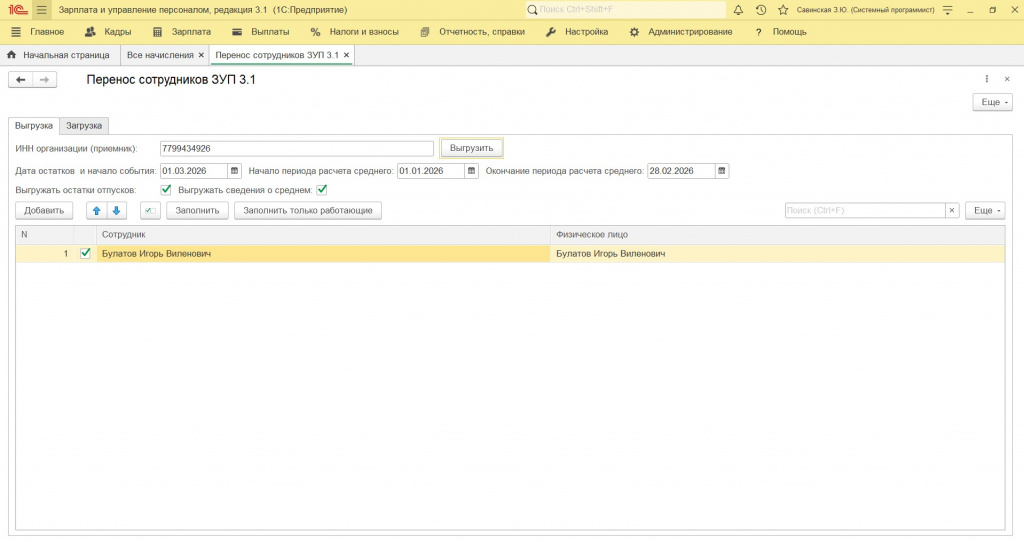
Task: Move row down with blue arrow
Action: (116, 210)
